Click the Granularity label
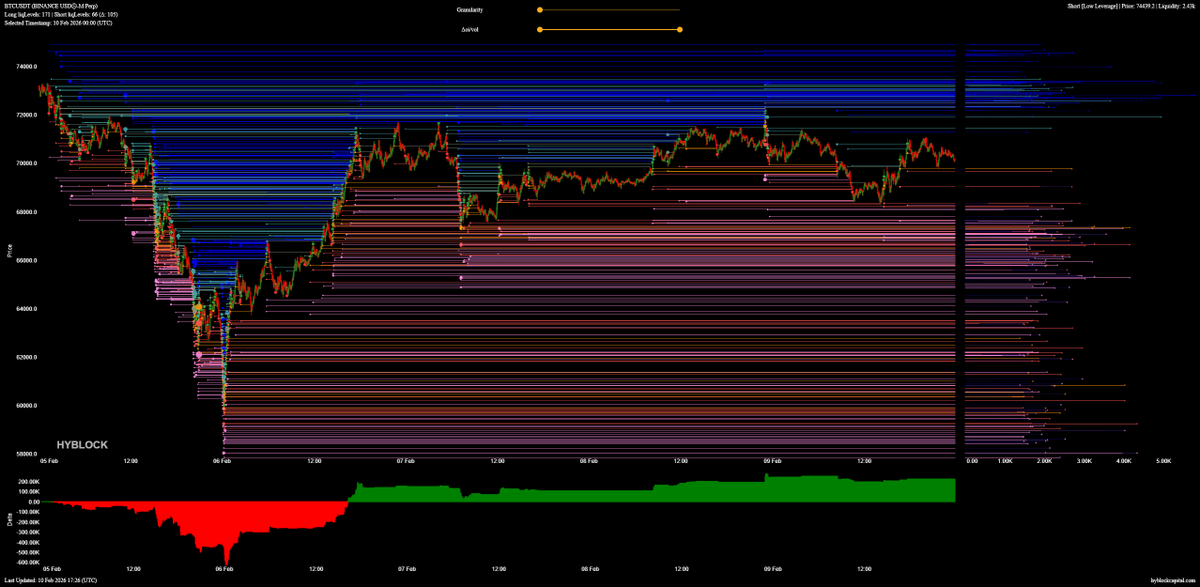 [x=470, y=9]
